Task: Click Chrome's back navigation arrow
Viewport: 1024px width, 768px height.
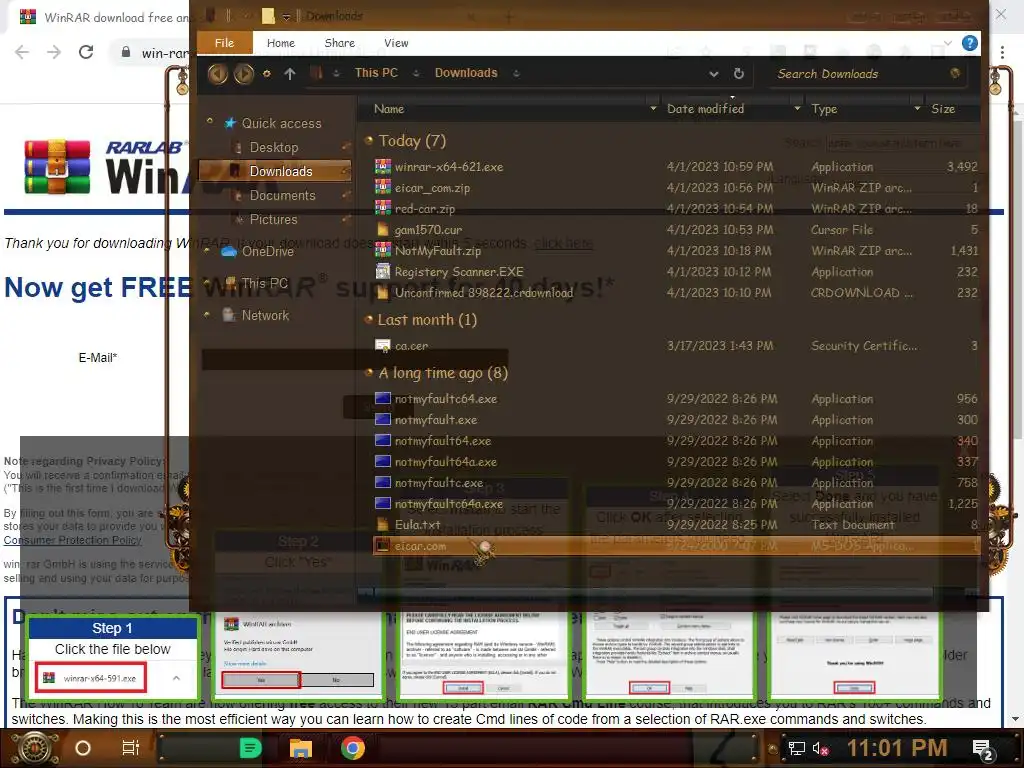Action: (x=22, y=52)
